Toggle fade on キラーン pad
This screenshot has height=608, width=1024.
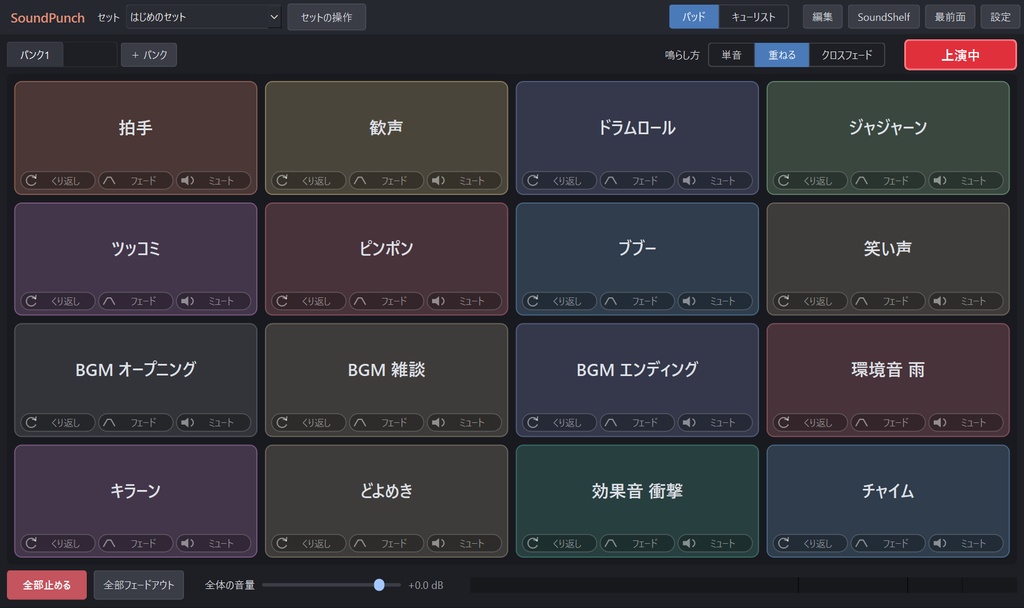(135, 543)
